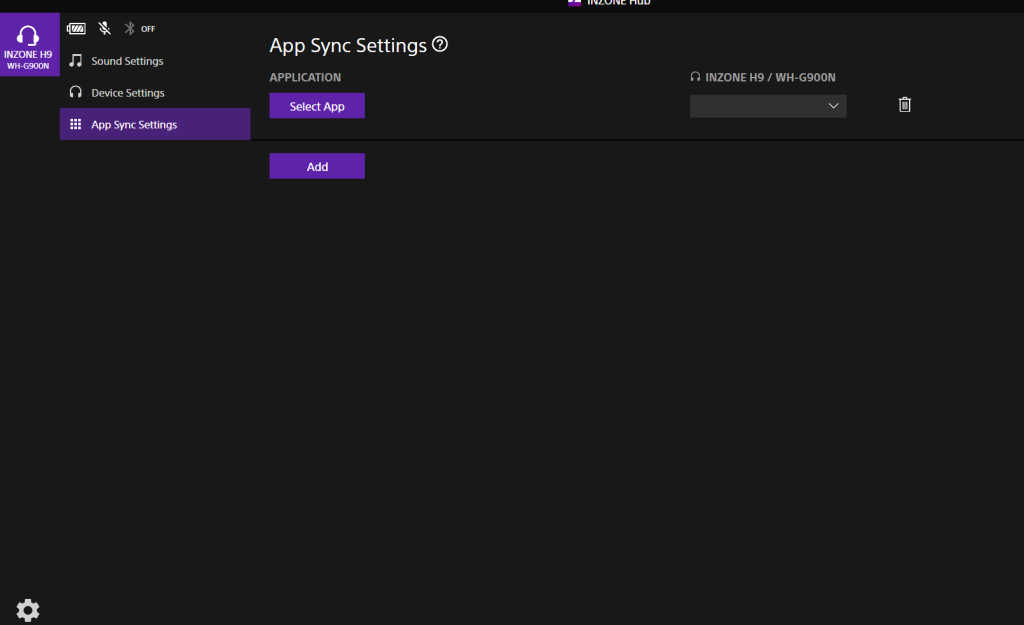
Task: Click the muted microphone status icon
Action: coord(104,29)
